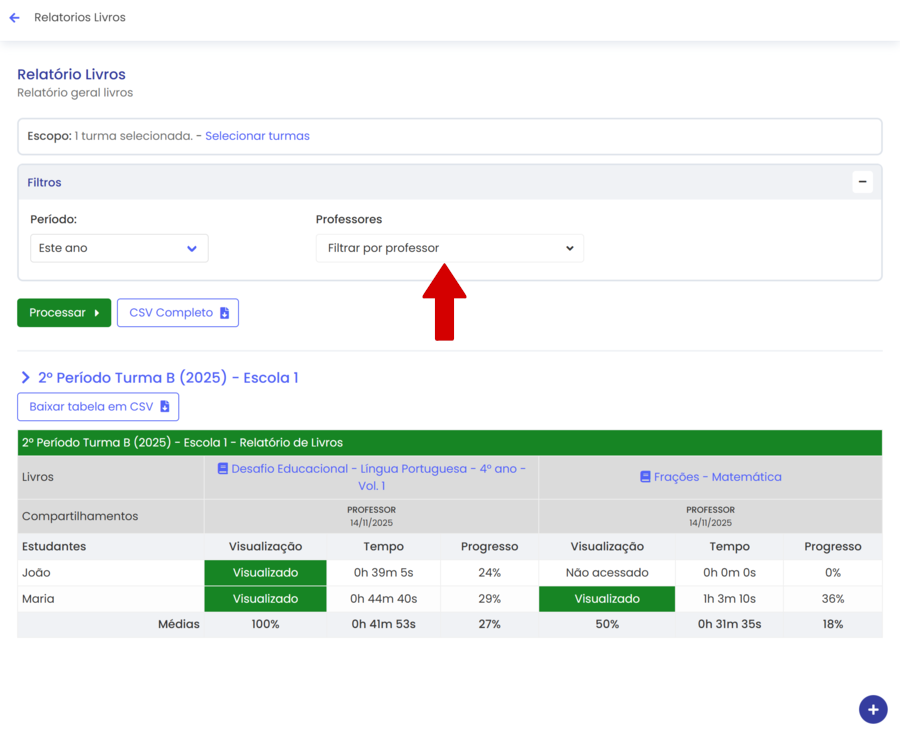Open the Filtrar por professor dropdown
Screen dimensions: 900x736
coord(449,248)
